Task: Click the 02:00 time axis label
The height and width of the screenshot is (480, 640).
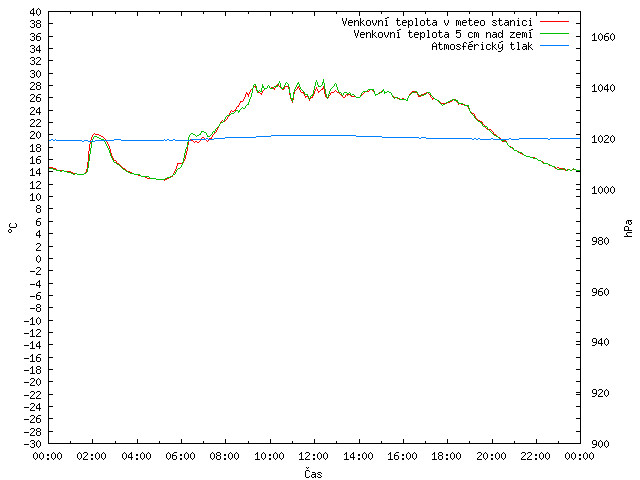Action: pyautogui.click(x=91, y=456)
